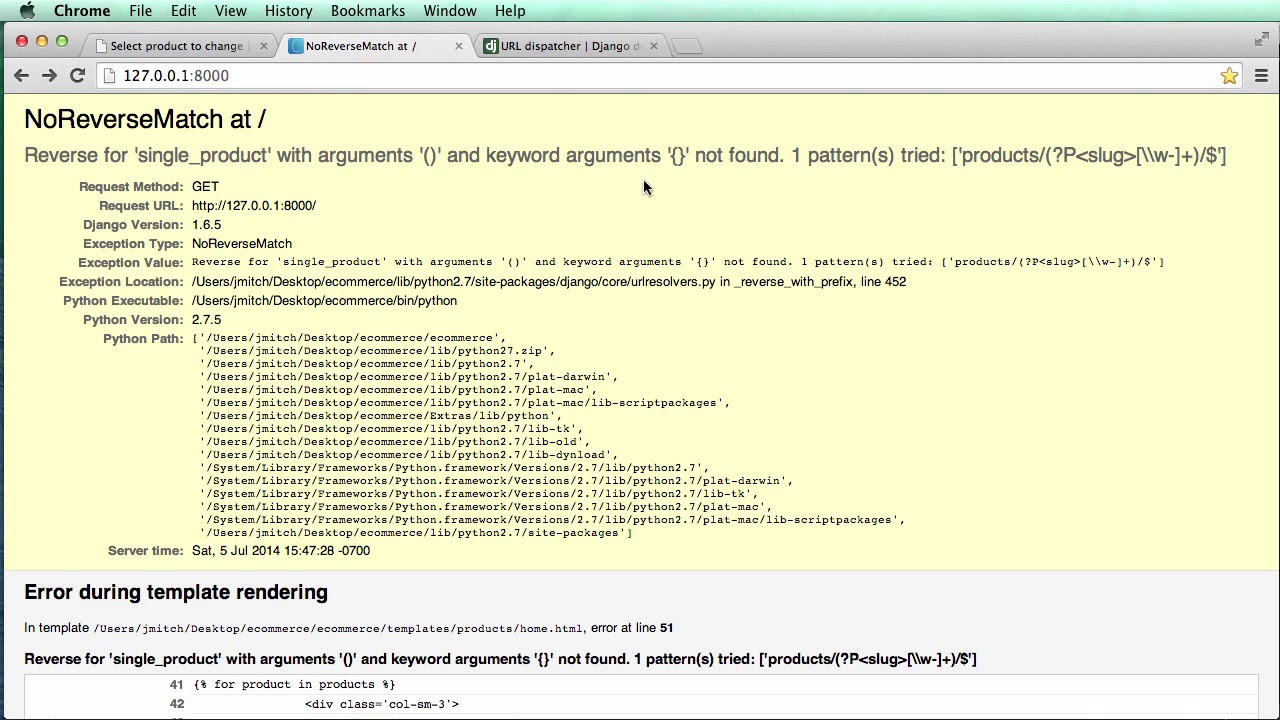Viewport: 1280px width, 720px height.
Task: Click the Request Method value GET
Action: tap(205, 187)
